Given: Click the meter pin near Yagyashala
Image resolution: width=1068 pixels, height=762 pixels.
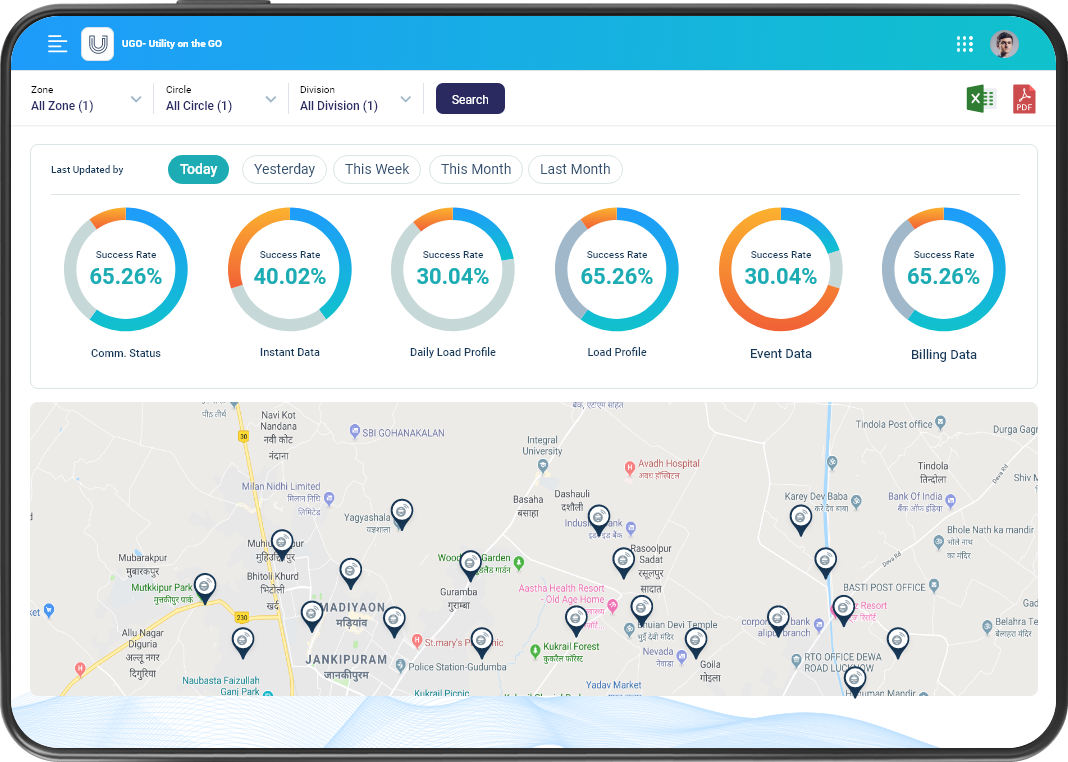Looking at the screenshot, I should (401, 513).
